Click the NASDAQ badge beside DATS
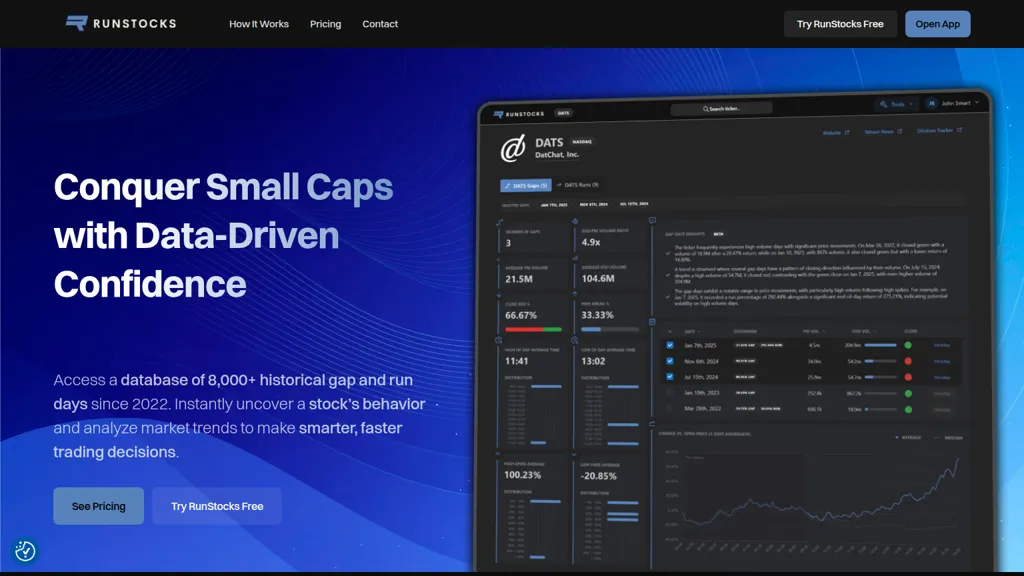Screen dimensions: 1024x576 tap(582, 142)
